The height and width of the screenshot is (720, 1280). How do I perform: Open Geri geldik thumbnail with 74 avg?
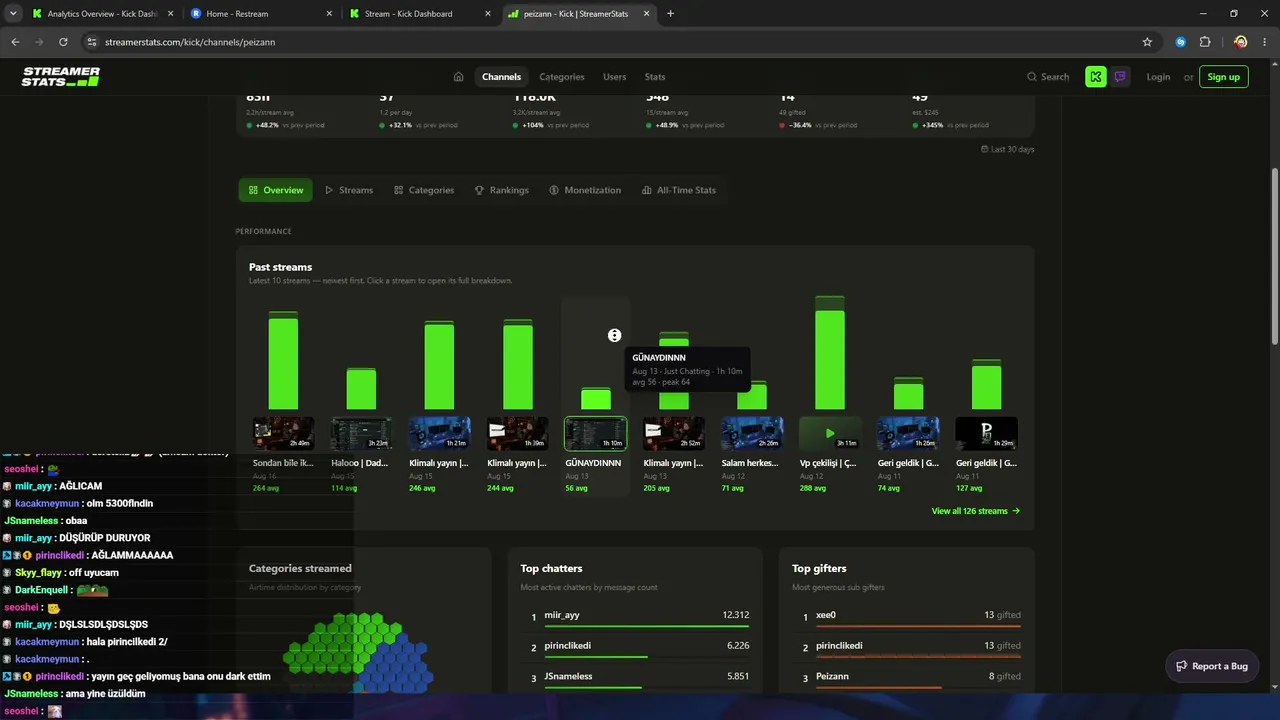pyautogui.click(x=908, y=434)
